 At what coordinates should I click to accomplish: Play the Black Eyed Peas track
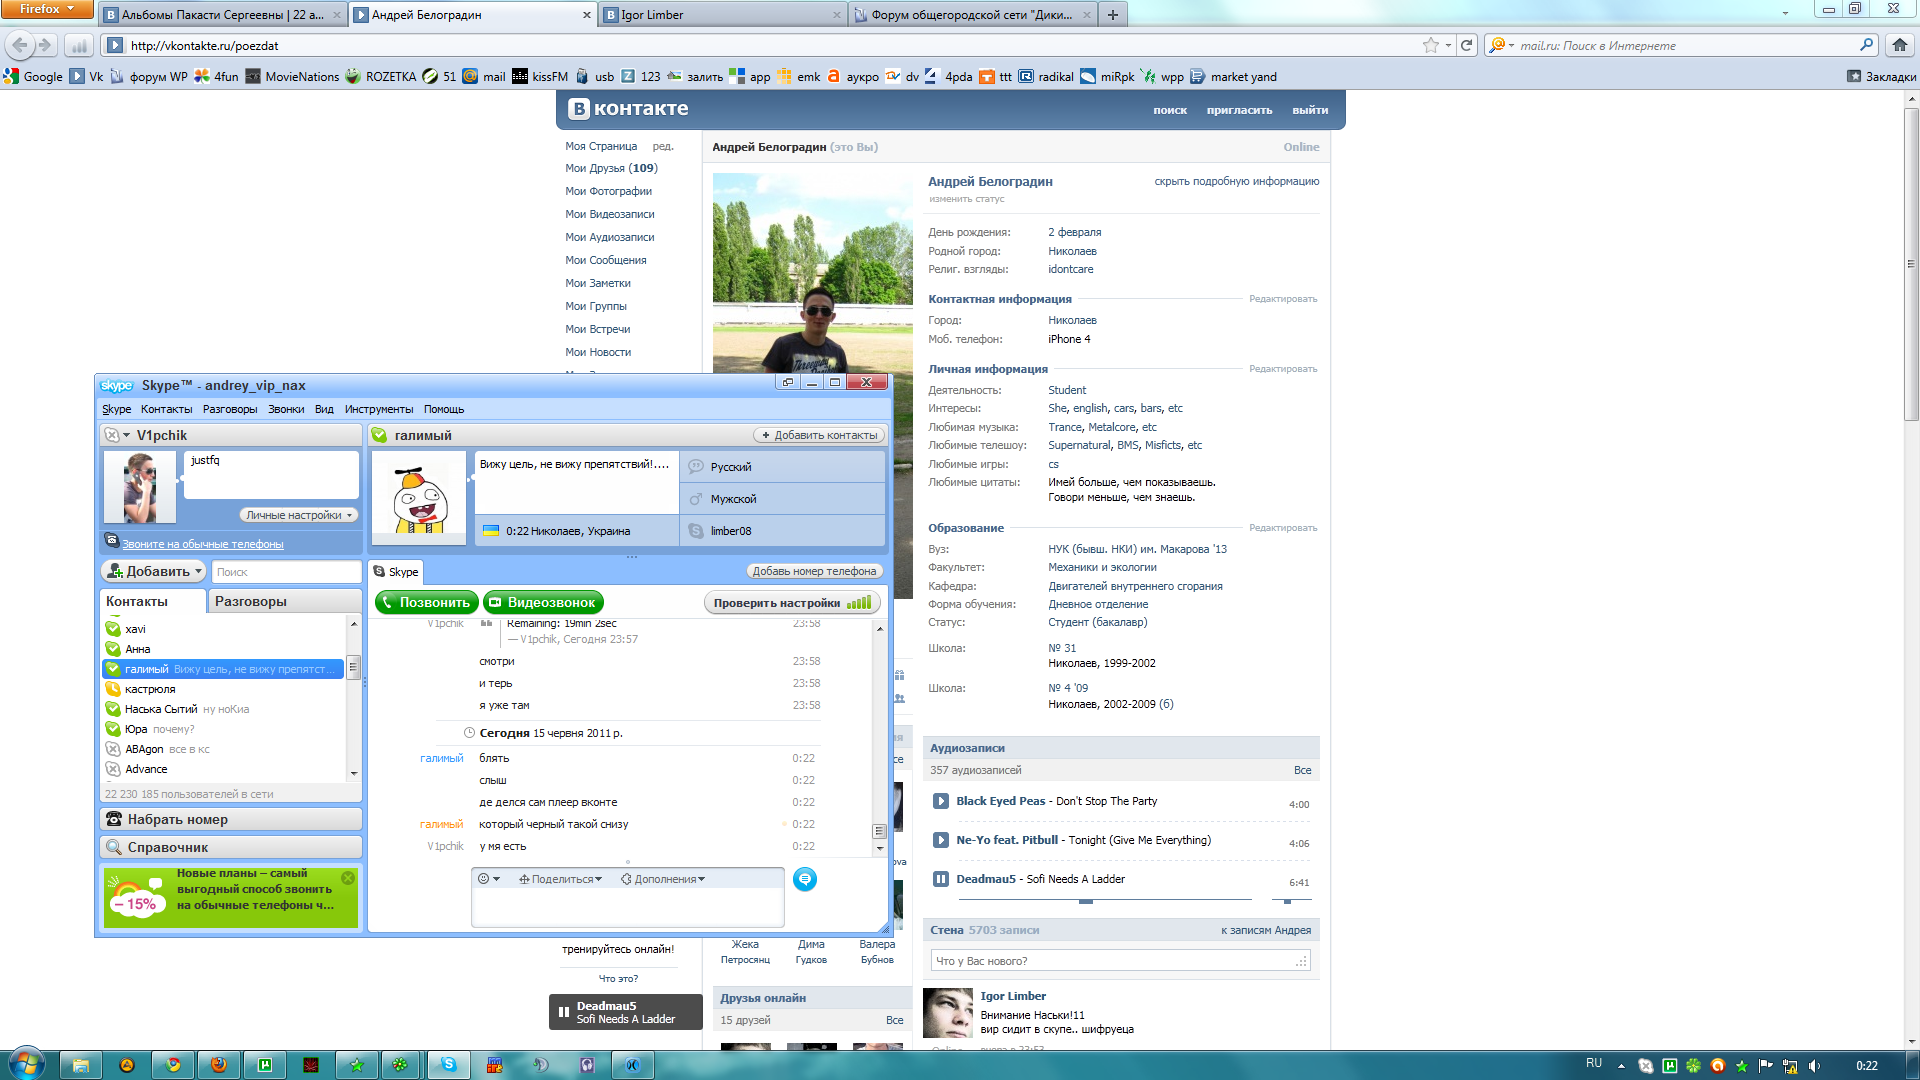941,801
